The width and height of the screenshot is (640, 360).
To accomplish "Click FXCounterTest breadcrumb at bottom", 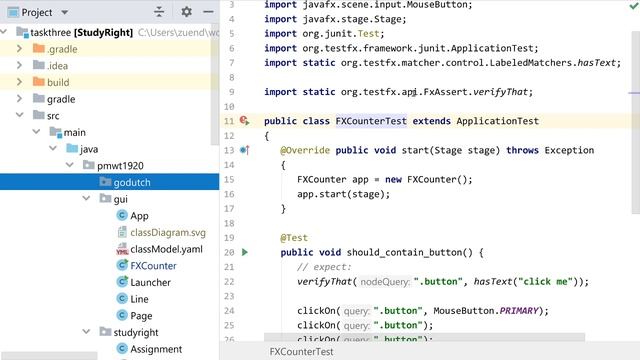I will coord(301,351).
